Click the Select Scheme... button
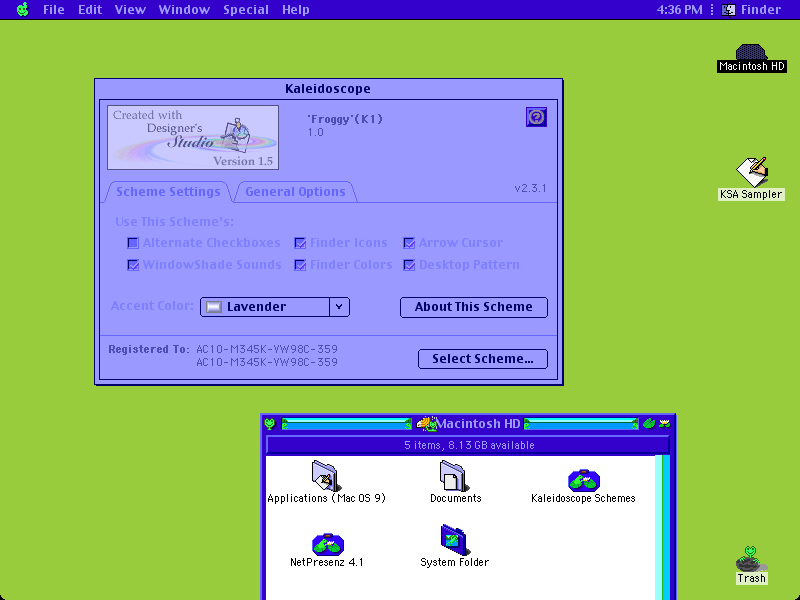This screenshot has width=800, height=600. pyautogui.click(x=483, y=359)
